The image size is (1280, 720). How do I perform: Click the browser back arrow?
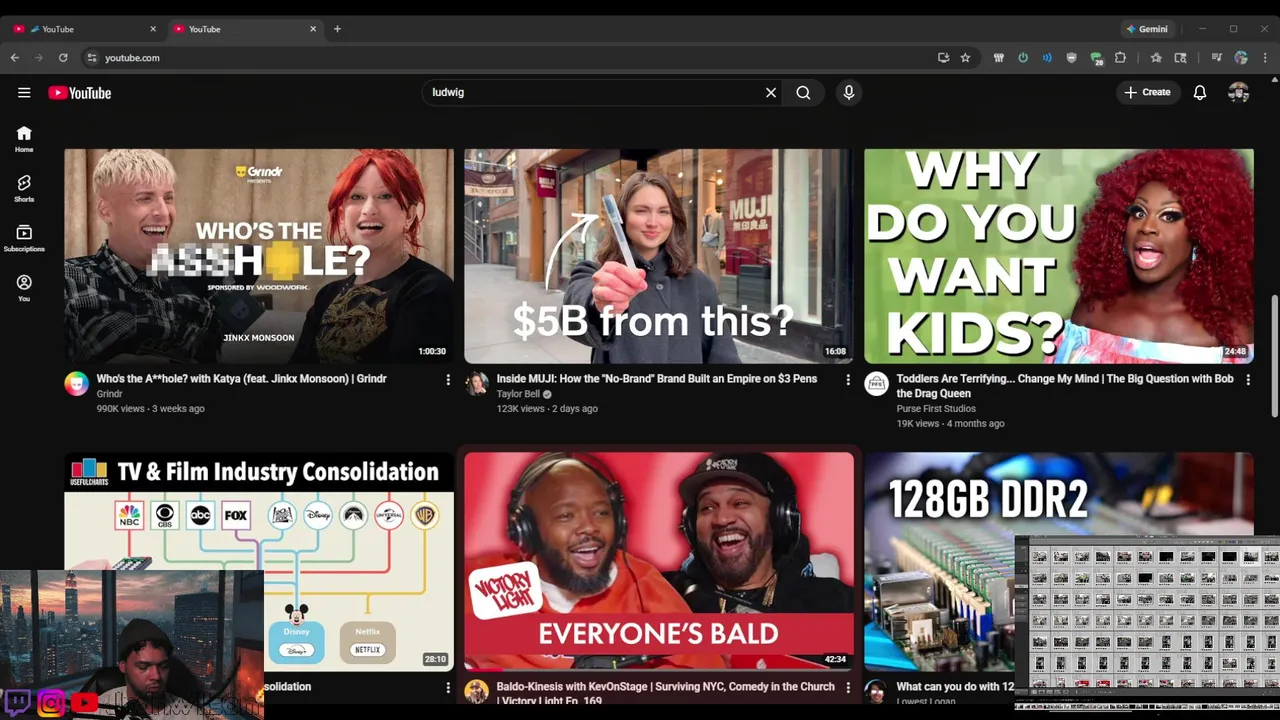(15, 58)
